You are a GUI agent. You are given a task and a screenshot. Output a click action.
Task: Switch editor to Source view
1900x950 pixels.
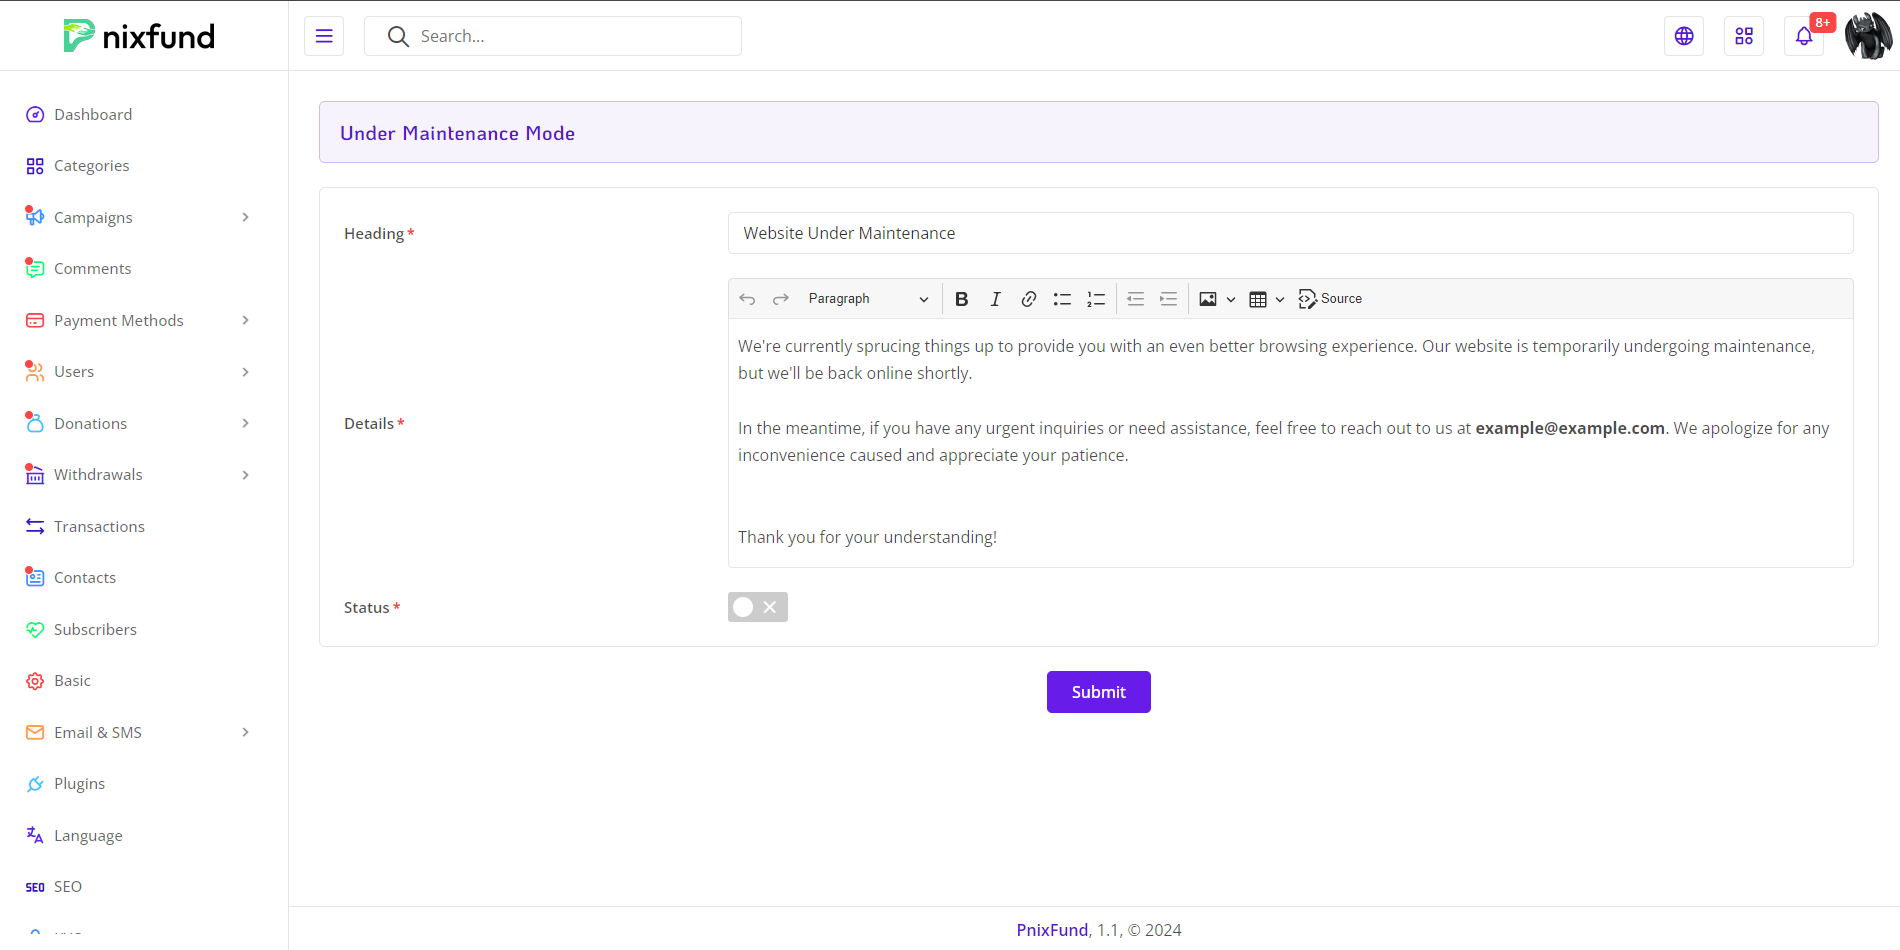[1330, 299]
